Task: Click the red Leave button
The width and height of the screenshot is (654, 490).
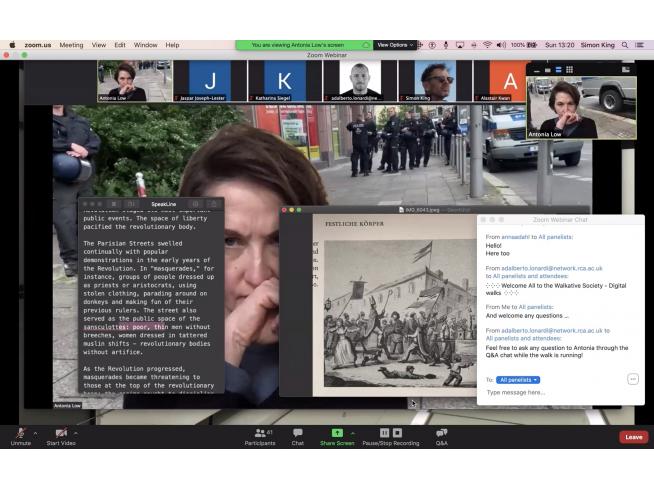Action: point(633,437)
